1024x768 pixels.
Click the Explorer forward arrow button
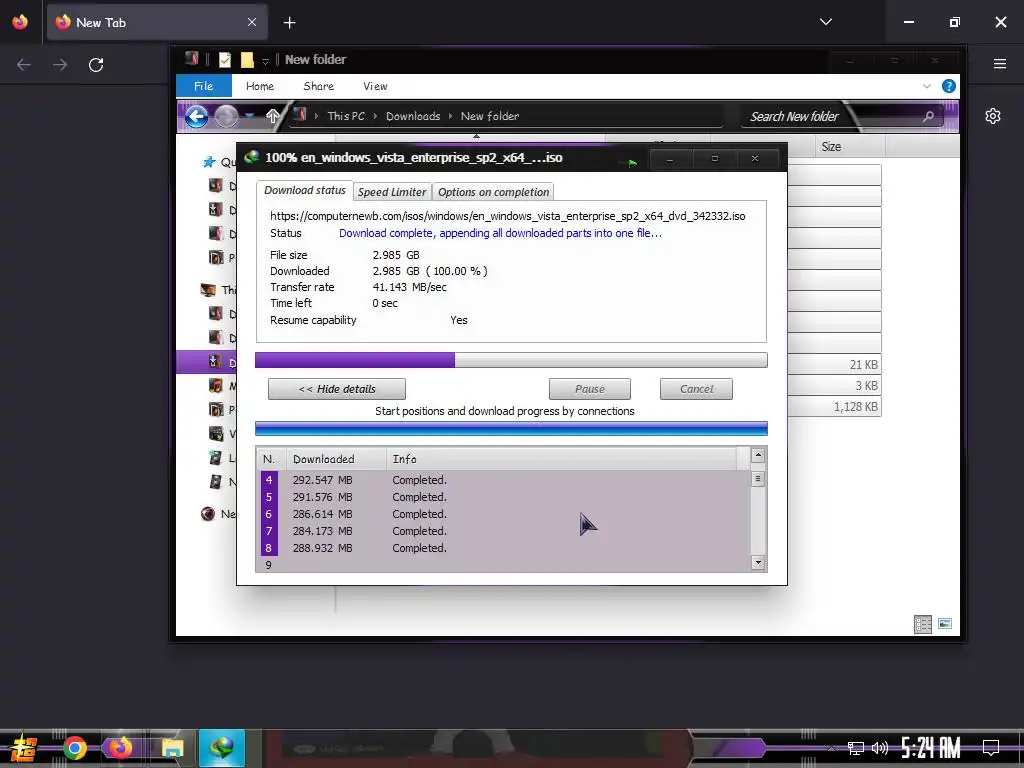(227, 117)
